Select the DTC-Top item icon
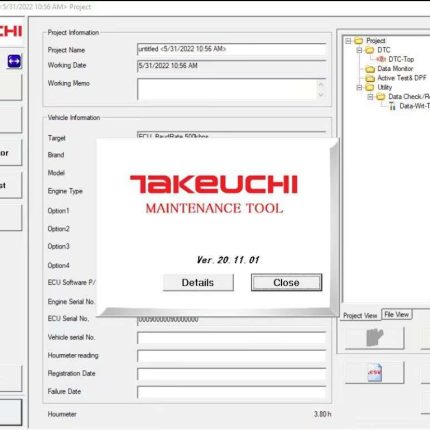This screenshot has width=430, height=430. tap(381, 59)
